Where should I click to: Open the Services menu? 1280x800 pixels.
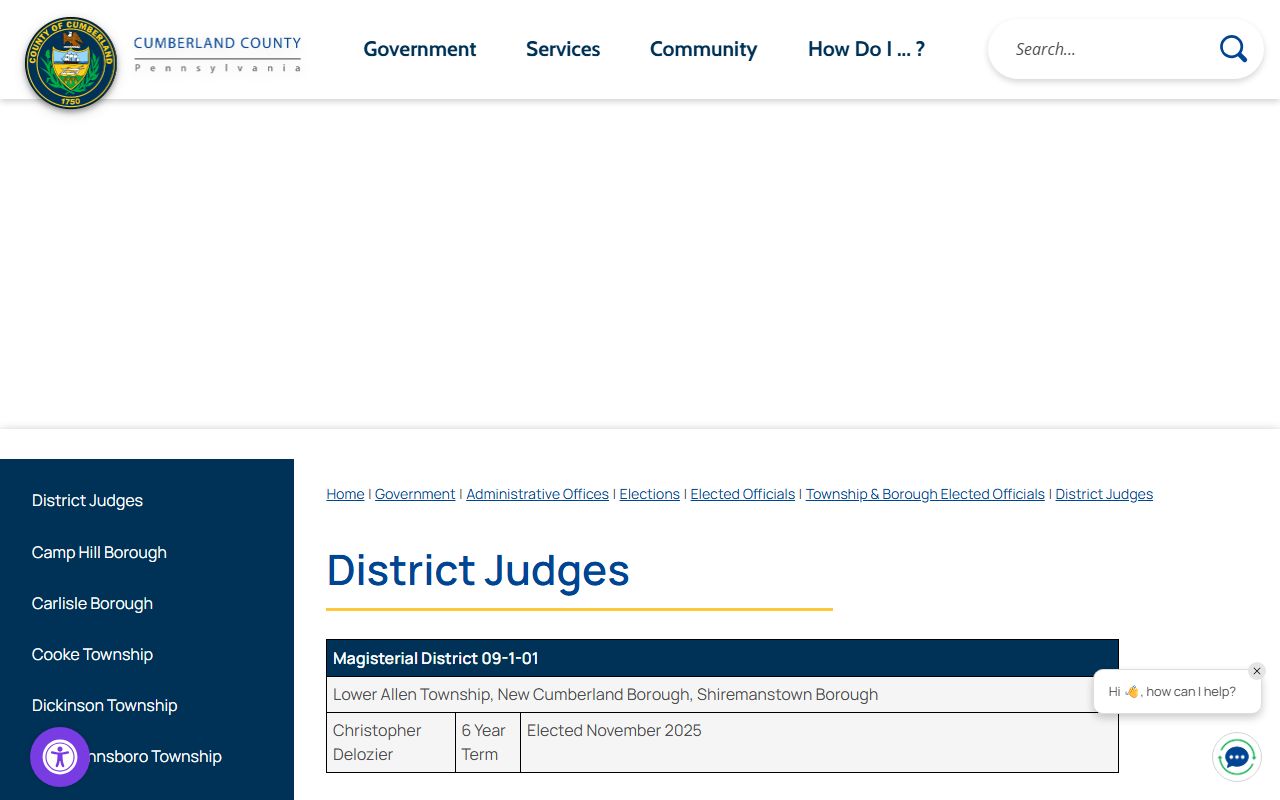coord(563,49)
